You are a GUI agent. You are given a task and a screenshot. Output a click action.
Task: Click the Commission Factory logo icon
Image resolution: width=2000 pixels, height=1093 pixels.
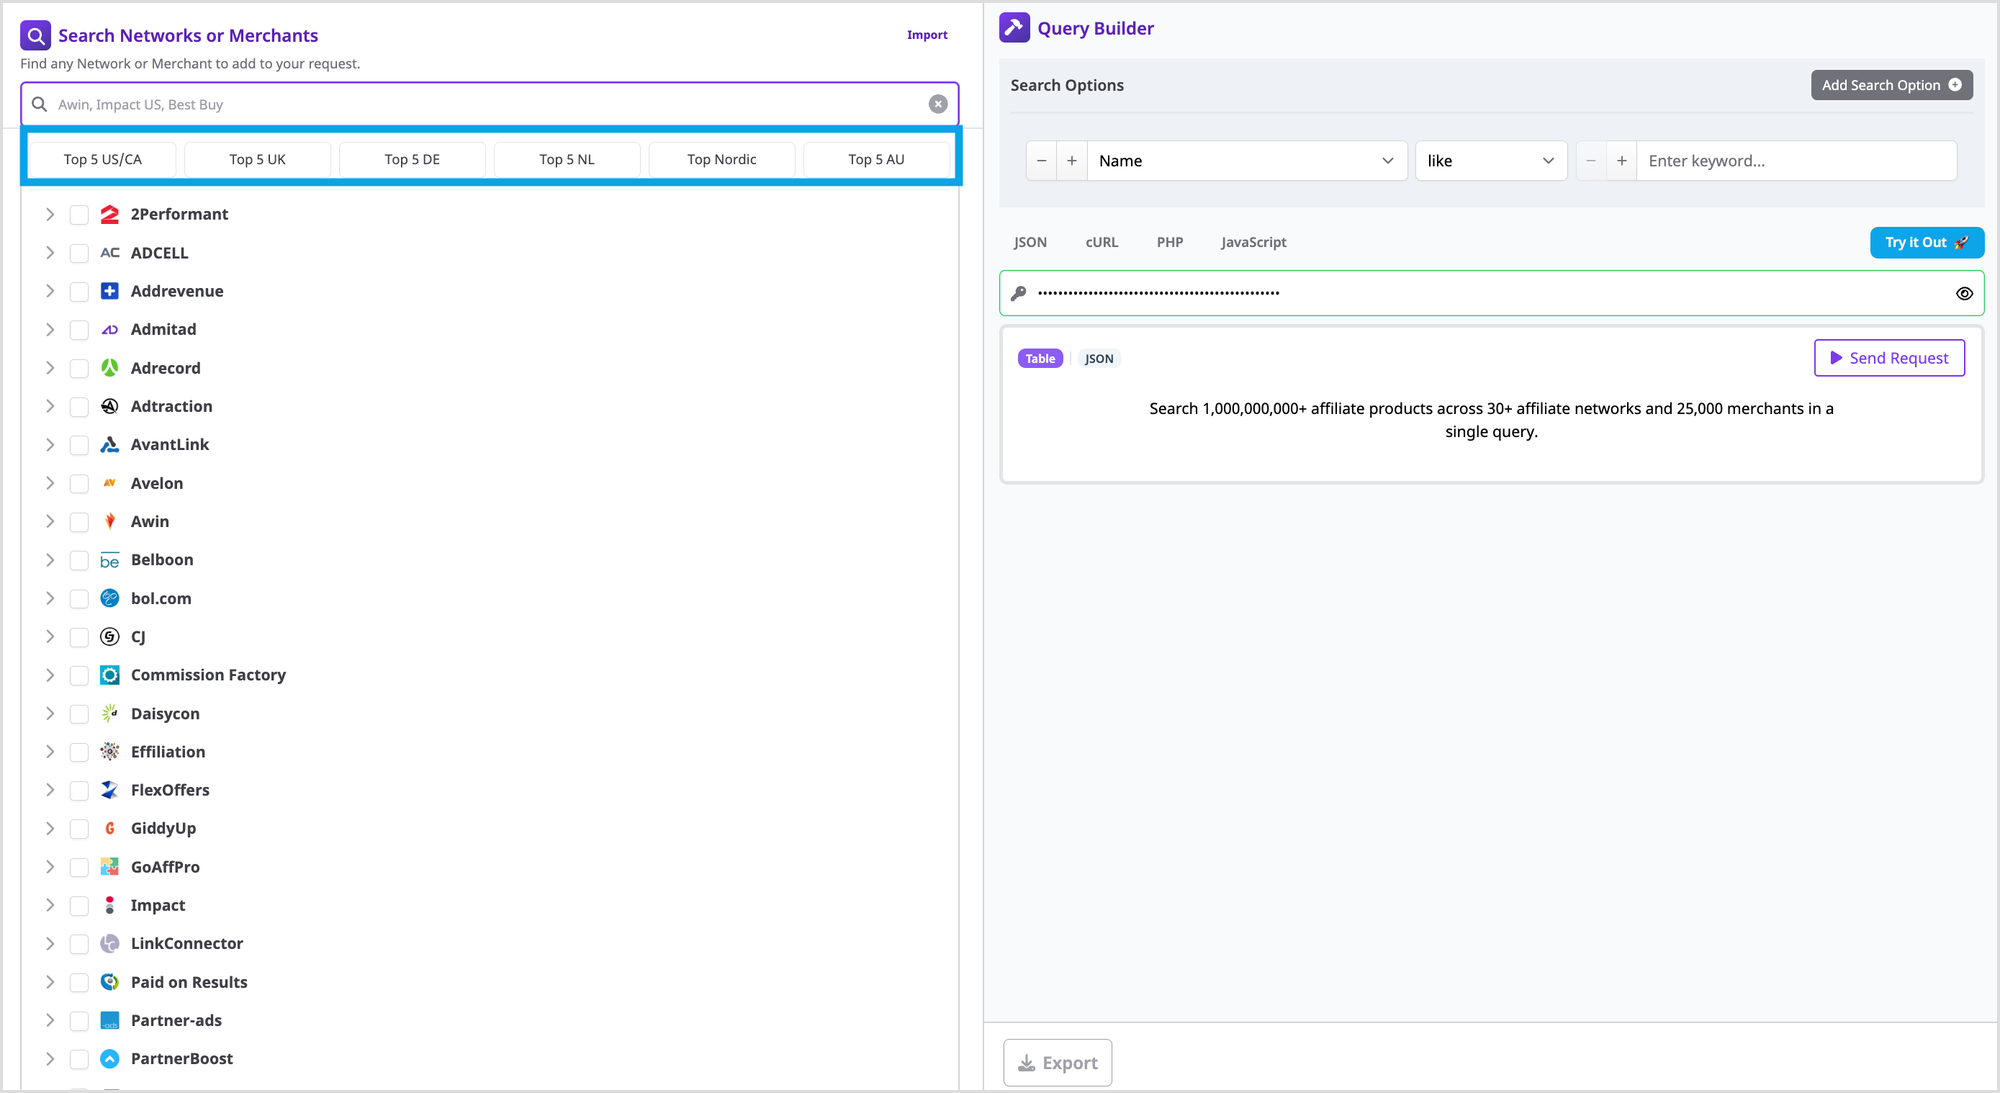coord(110,675)
